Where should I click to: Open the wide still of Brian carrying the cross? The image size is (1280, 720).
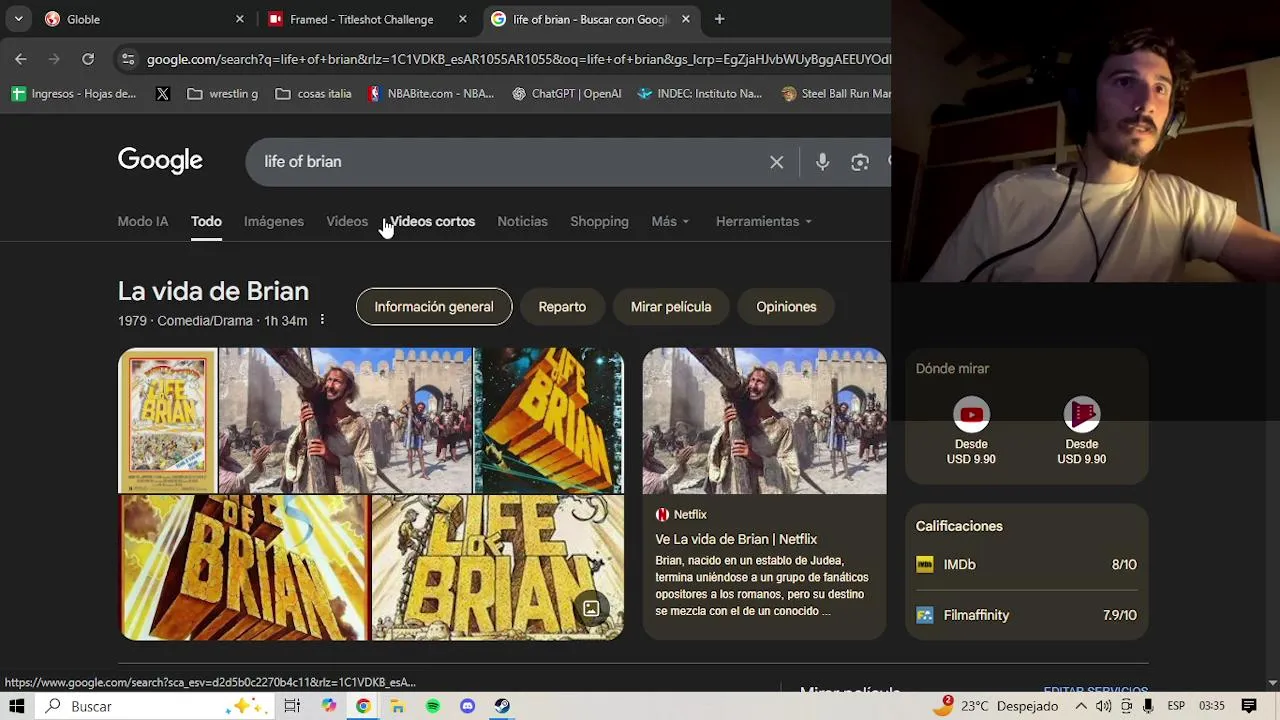[x=345, y=421]
